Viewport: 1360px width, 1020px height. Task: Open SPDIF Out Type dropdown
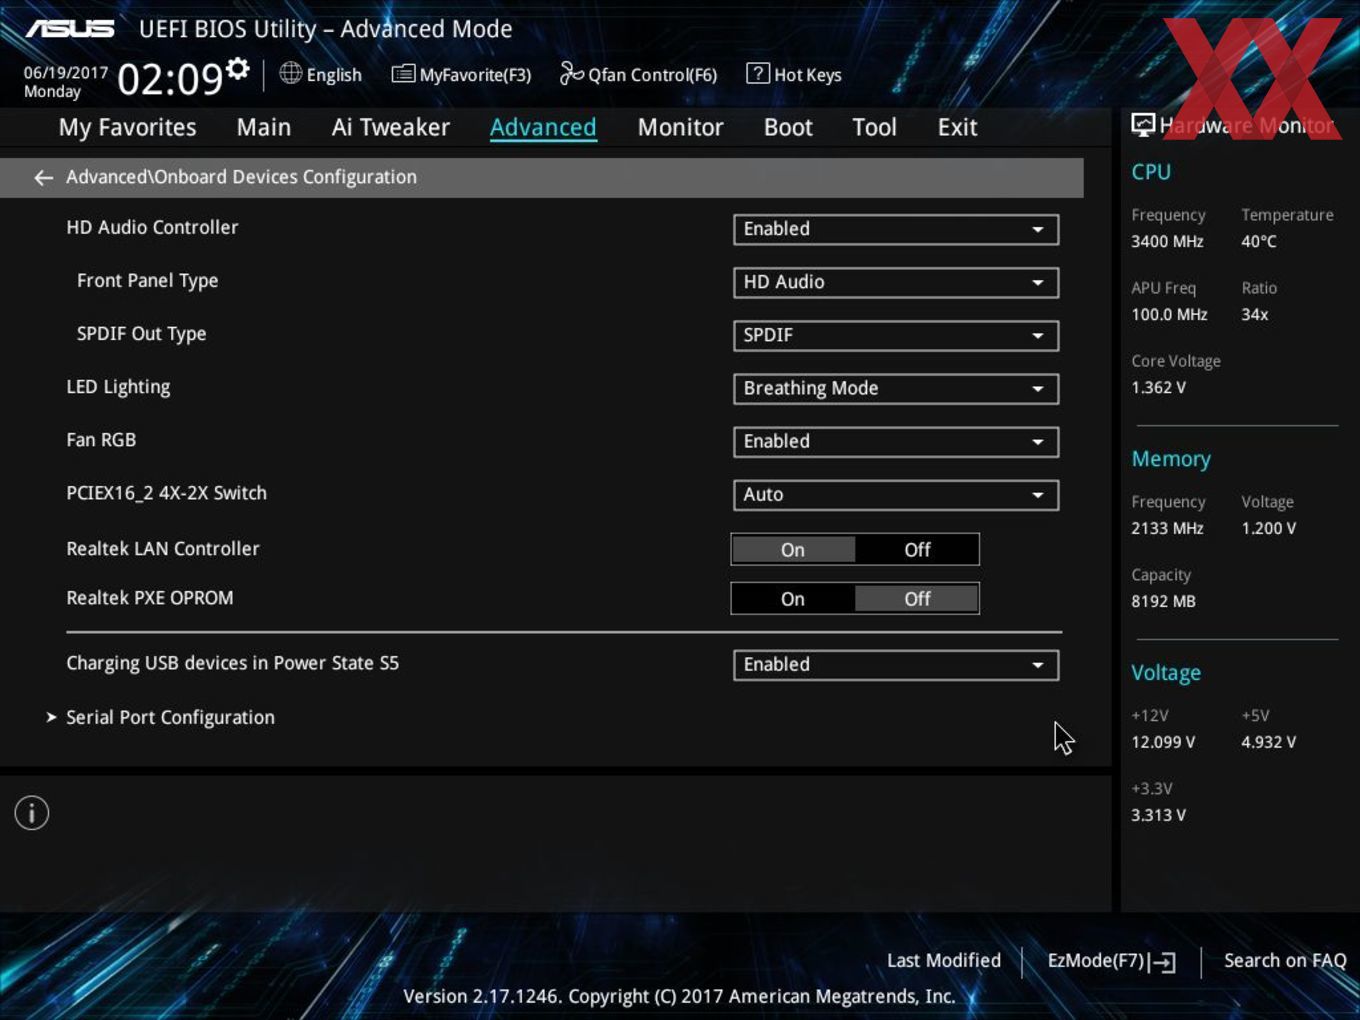[x=896, y=335]
